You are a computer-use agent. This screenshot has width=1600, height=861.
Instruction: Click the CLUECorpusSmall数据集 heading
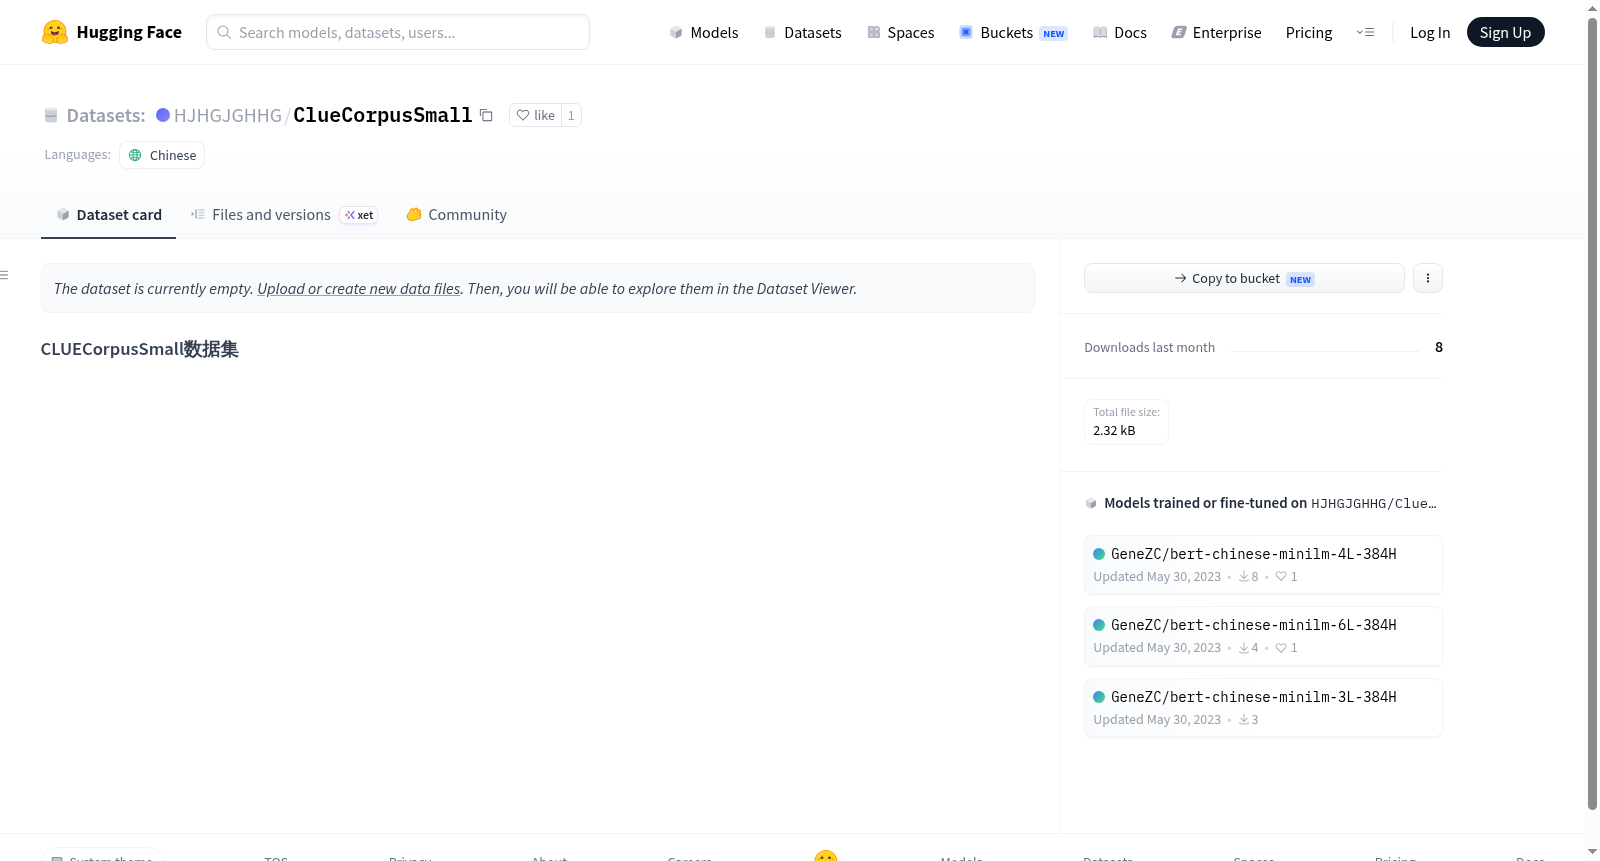coord(140,349)
